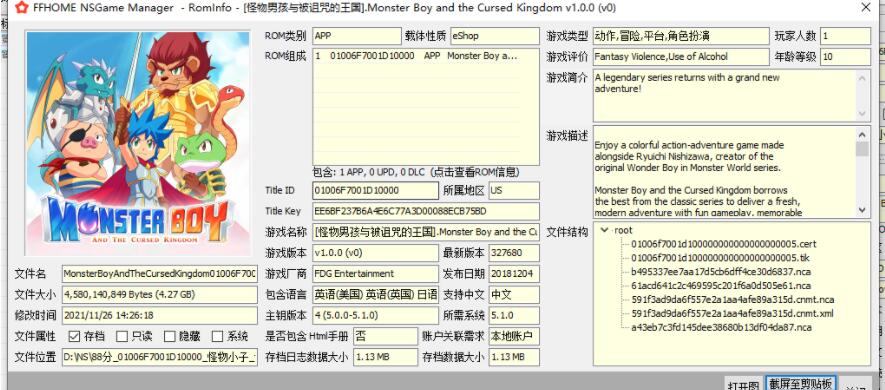The height and width of the screenshot is (390, 885).
Task: Select the 591f3ad9...315d.cnmt.xml entry
Action: tap(732, 313)
